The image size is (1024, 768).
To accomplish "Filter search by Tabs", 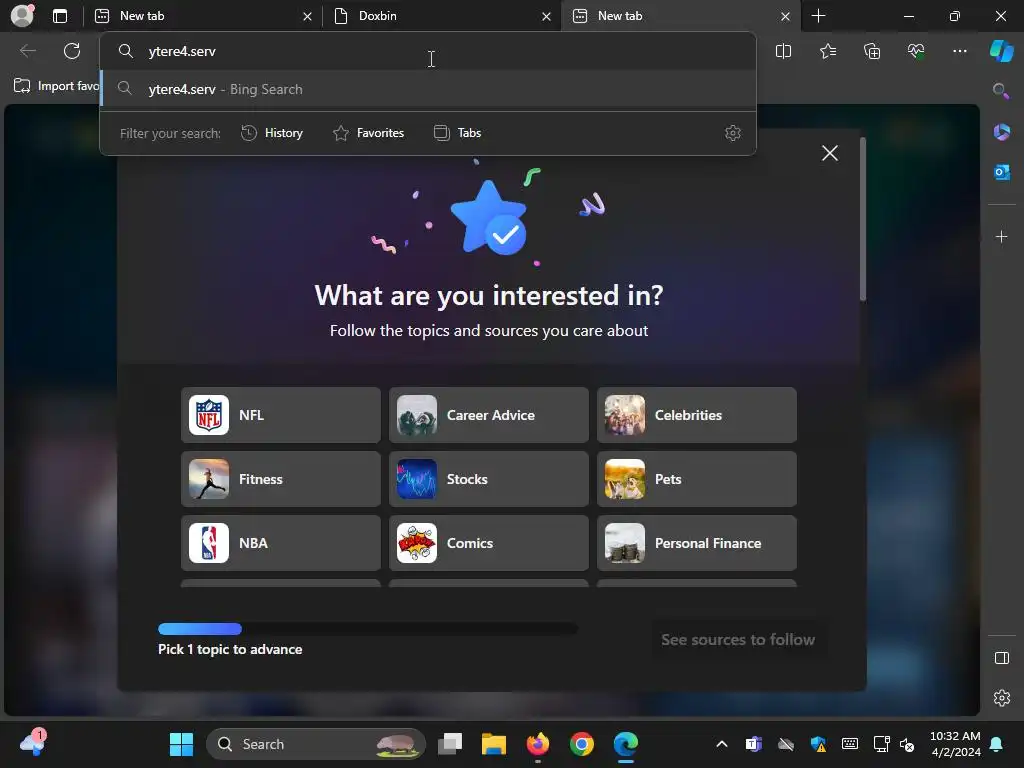I will [457, 133].
